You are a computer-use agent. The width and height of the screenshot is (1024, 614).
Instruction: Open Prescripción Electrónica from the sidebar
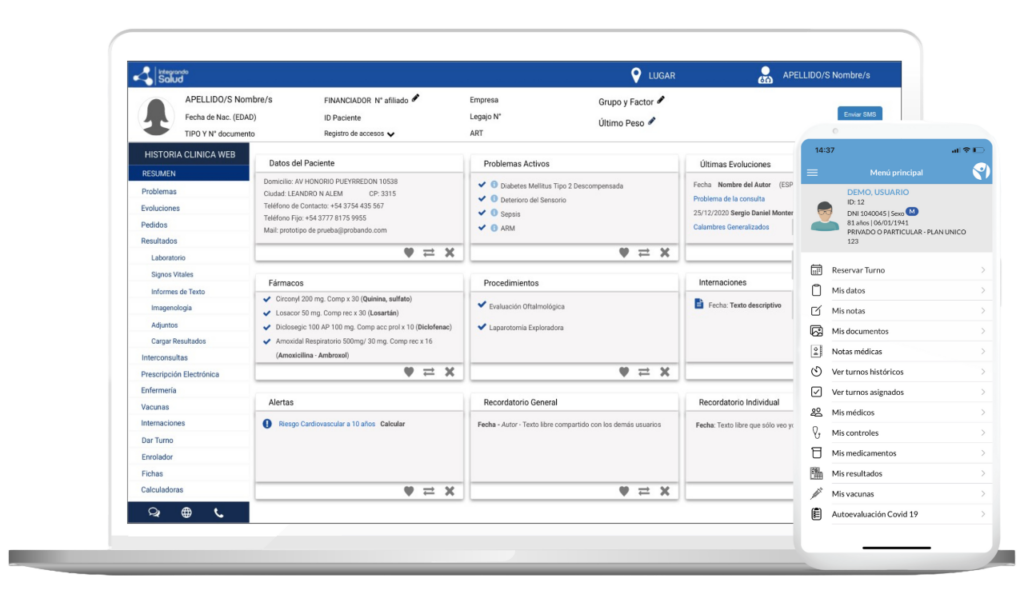pos(179,374)
